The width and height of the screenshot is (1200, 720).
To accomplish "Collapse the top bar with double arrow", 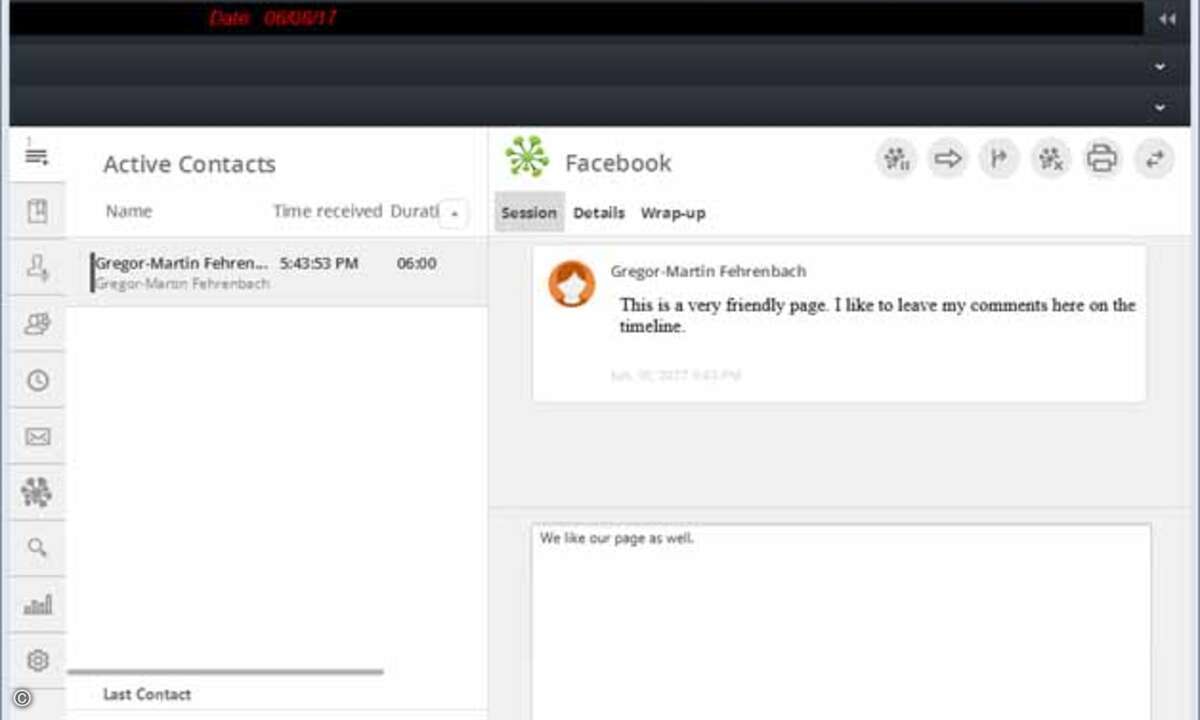I will point(1166,19).
